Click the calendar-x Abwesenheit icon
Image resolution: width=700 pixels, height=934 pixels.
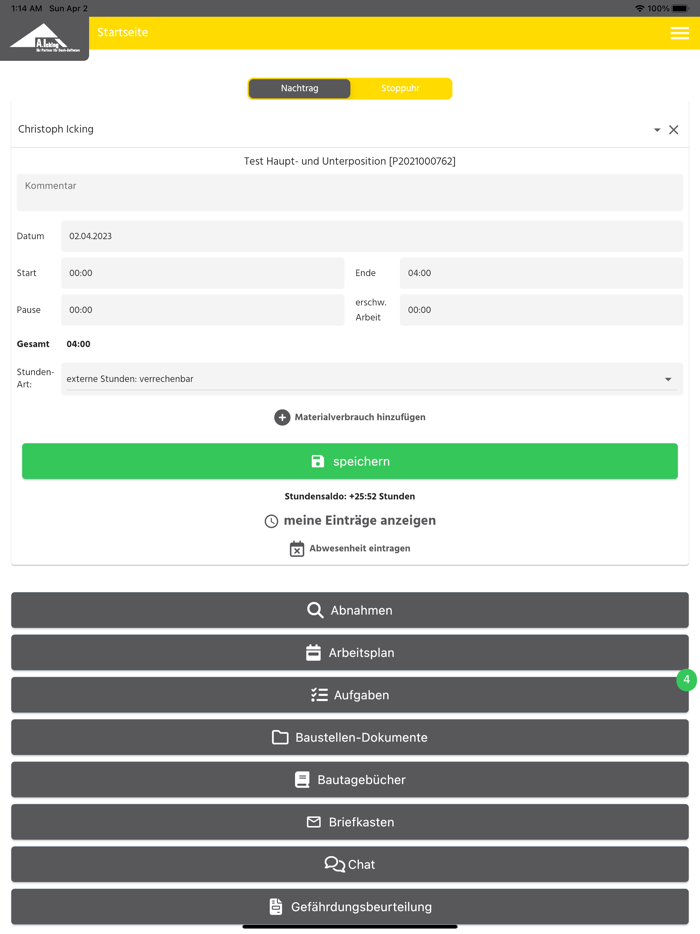tap(297, 549)
